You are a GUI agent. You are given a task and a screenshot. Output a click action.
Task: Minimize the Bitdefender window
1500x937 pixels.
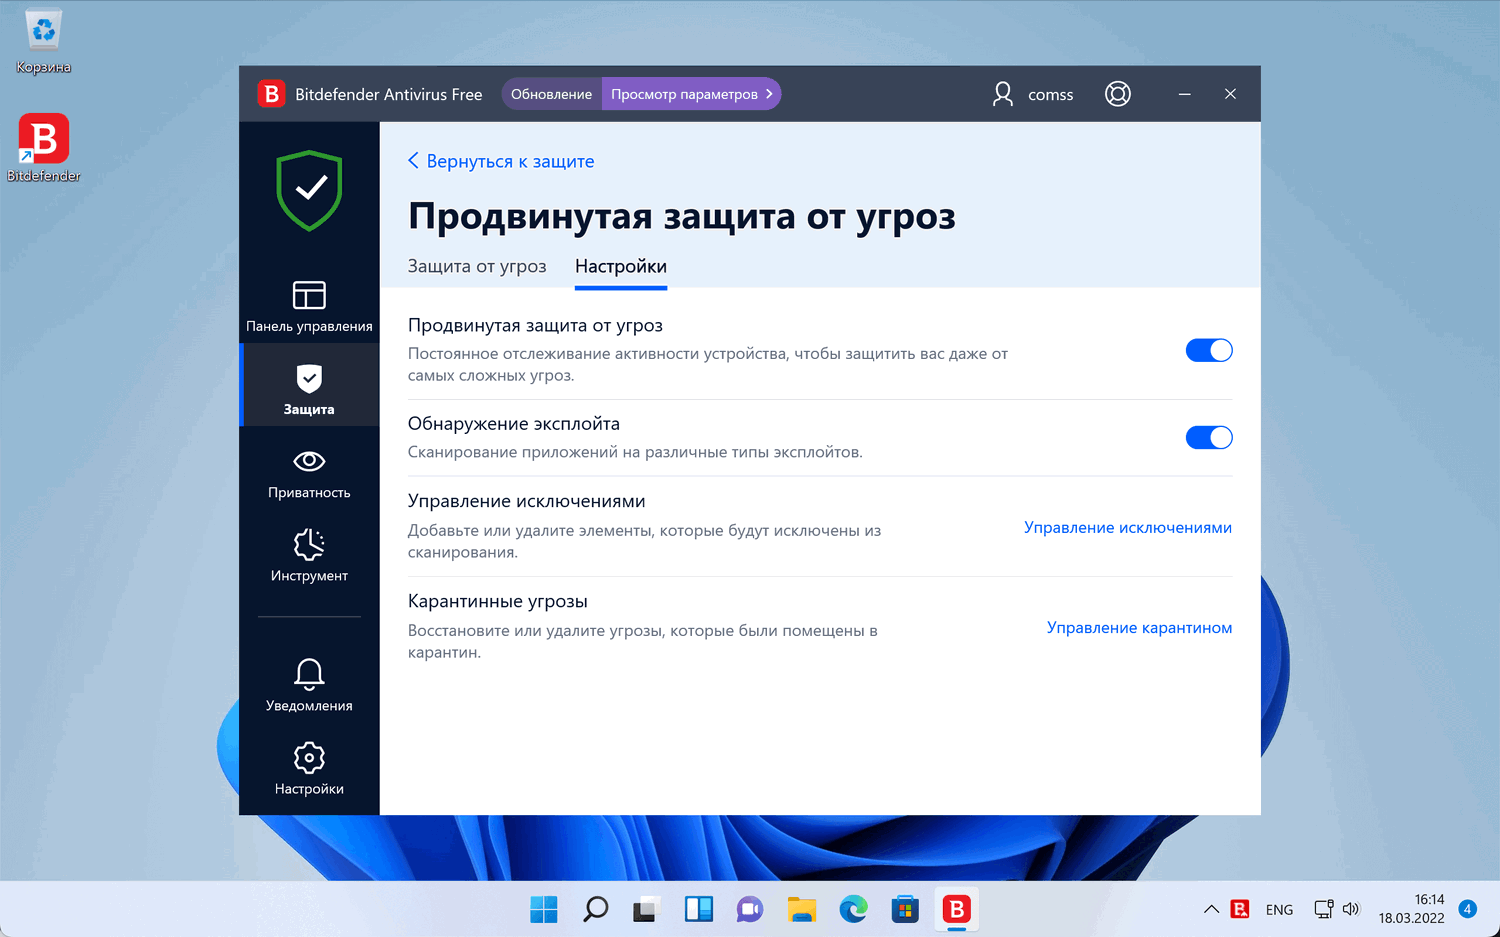pos(1184,94)
